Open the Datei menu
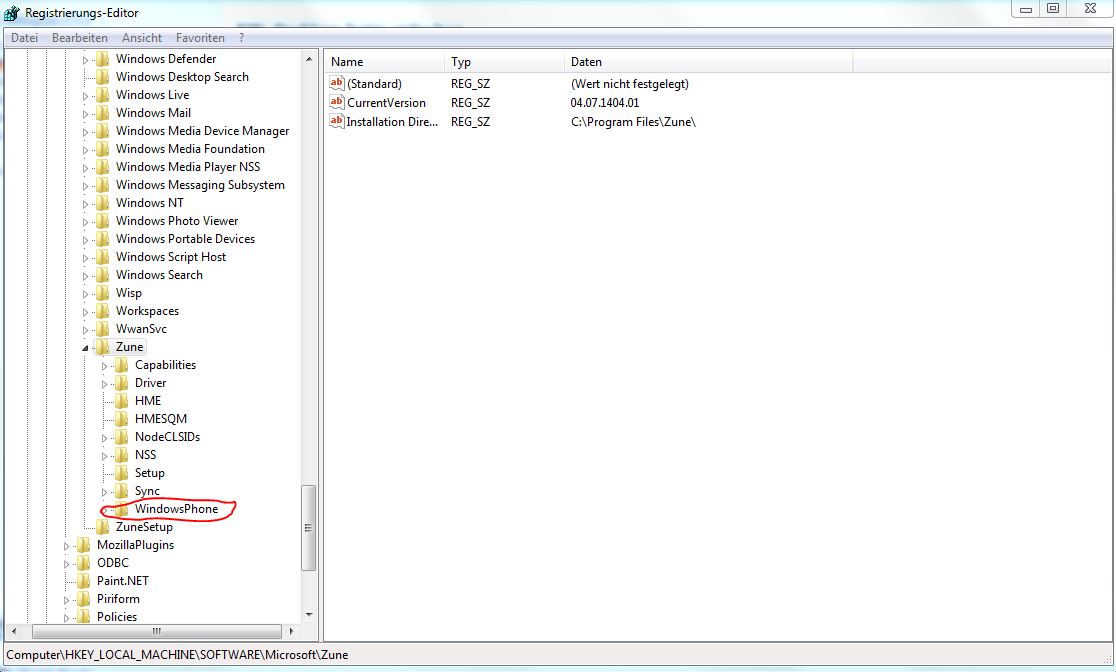 [x=24, y=38]
